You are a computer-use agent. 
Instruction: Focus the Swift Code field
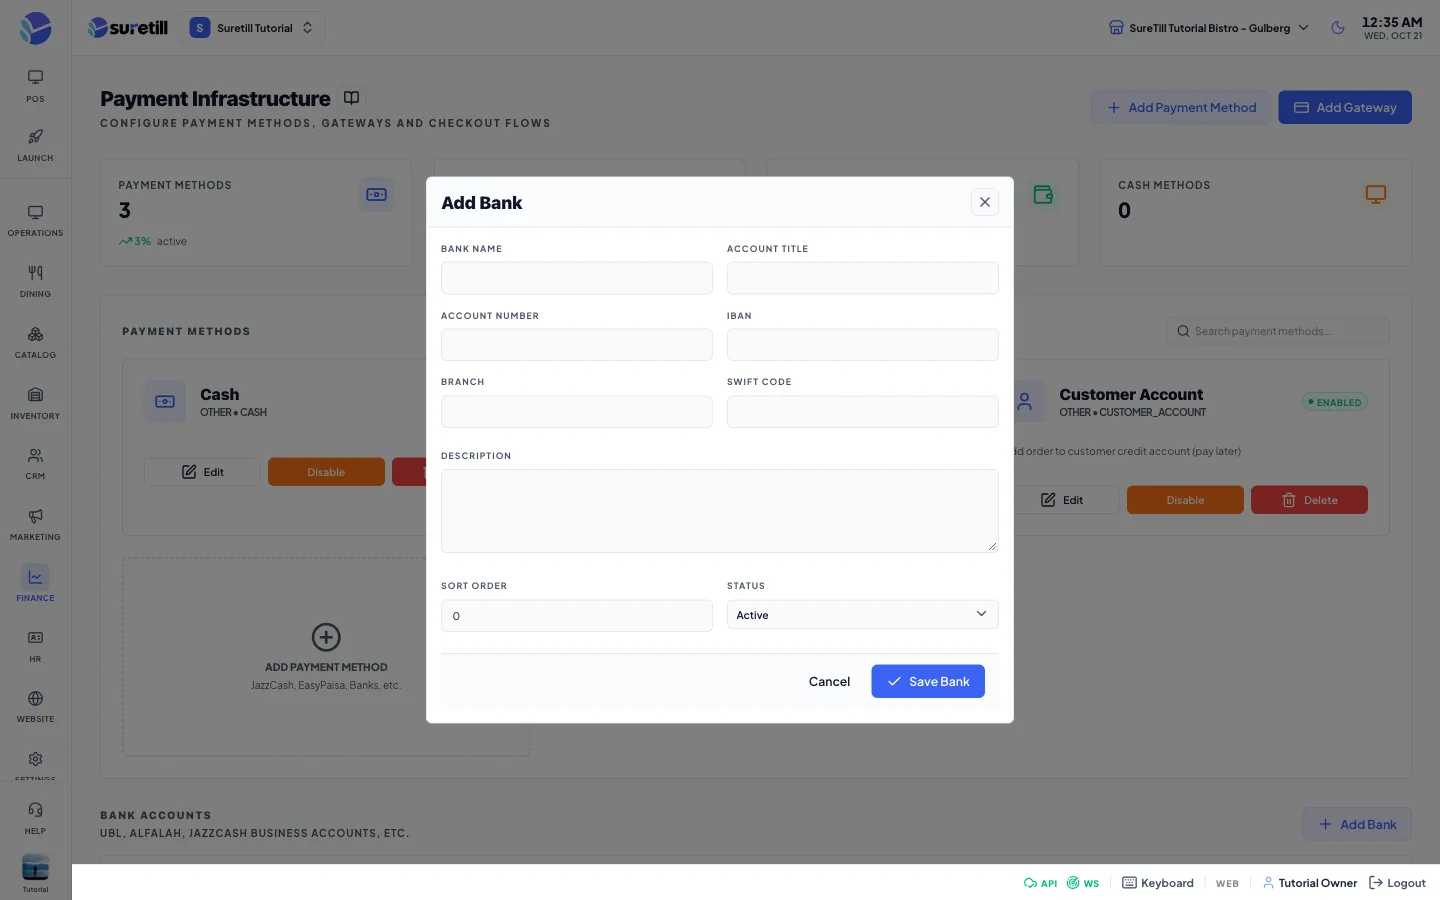click(x=862, y=411)
